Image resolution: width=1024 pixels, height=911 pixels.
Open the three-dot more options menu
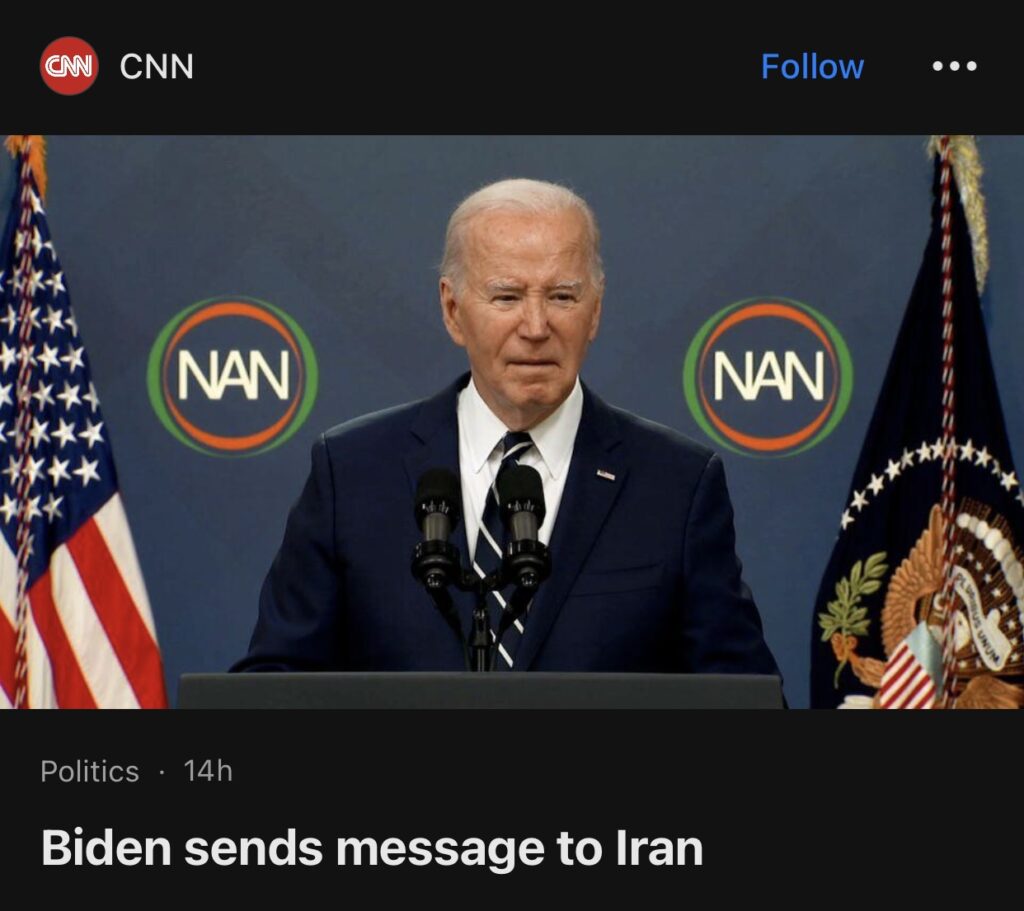point(954,66)
